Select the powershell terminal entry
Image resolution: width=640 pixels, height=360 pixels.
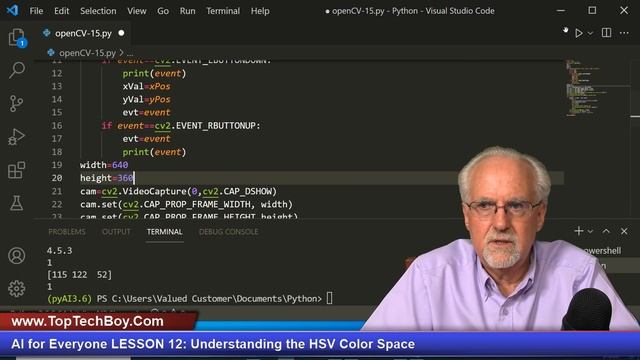coord(601,251)
